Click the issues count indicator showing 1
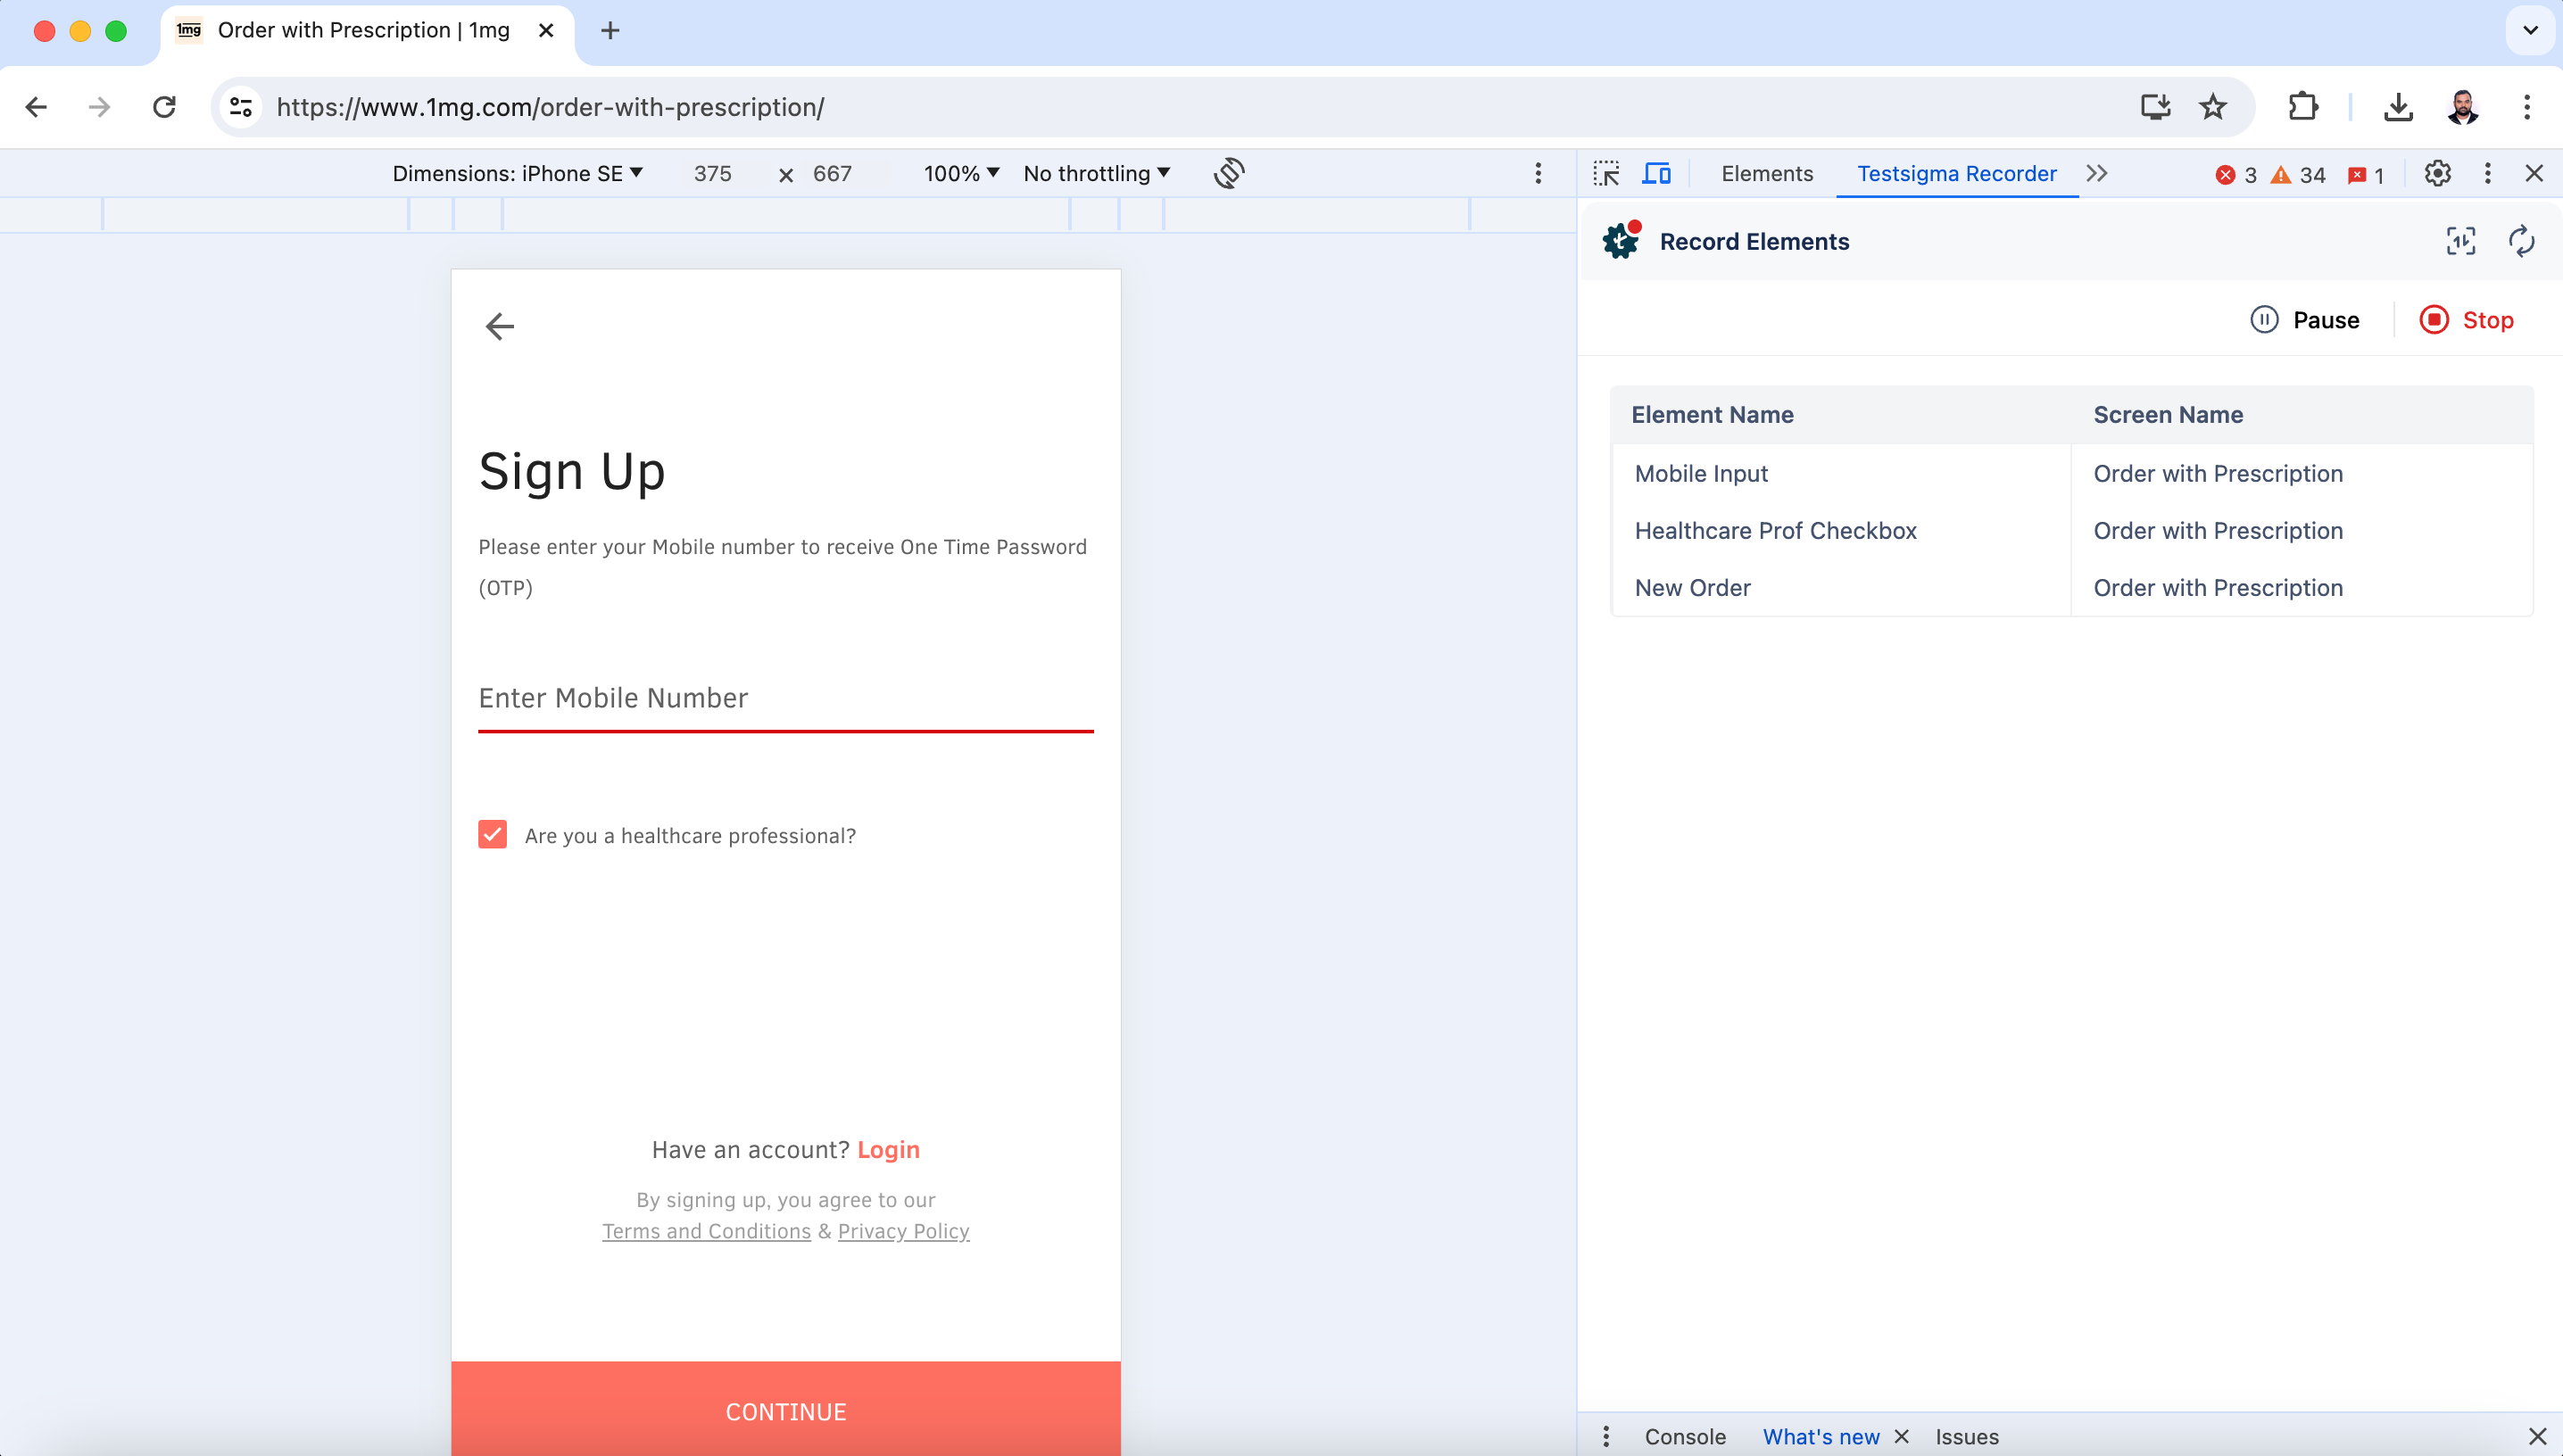Image resolution: width=2563 pixels, height=1456 pixels. click(x=2366, y=175)
